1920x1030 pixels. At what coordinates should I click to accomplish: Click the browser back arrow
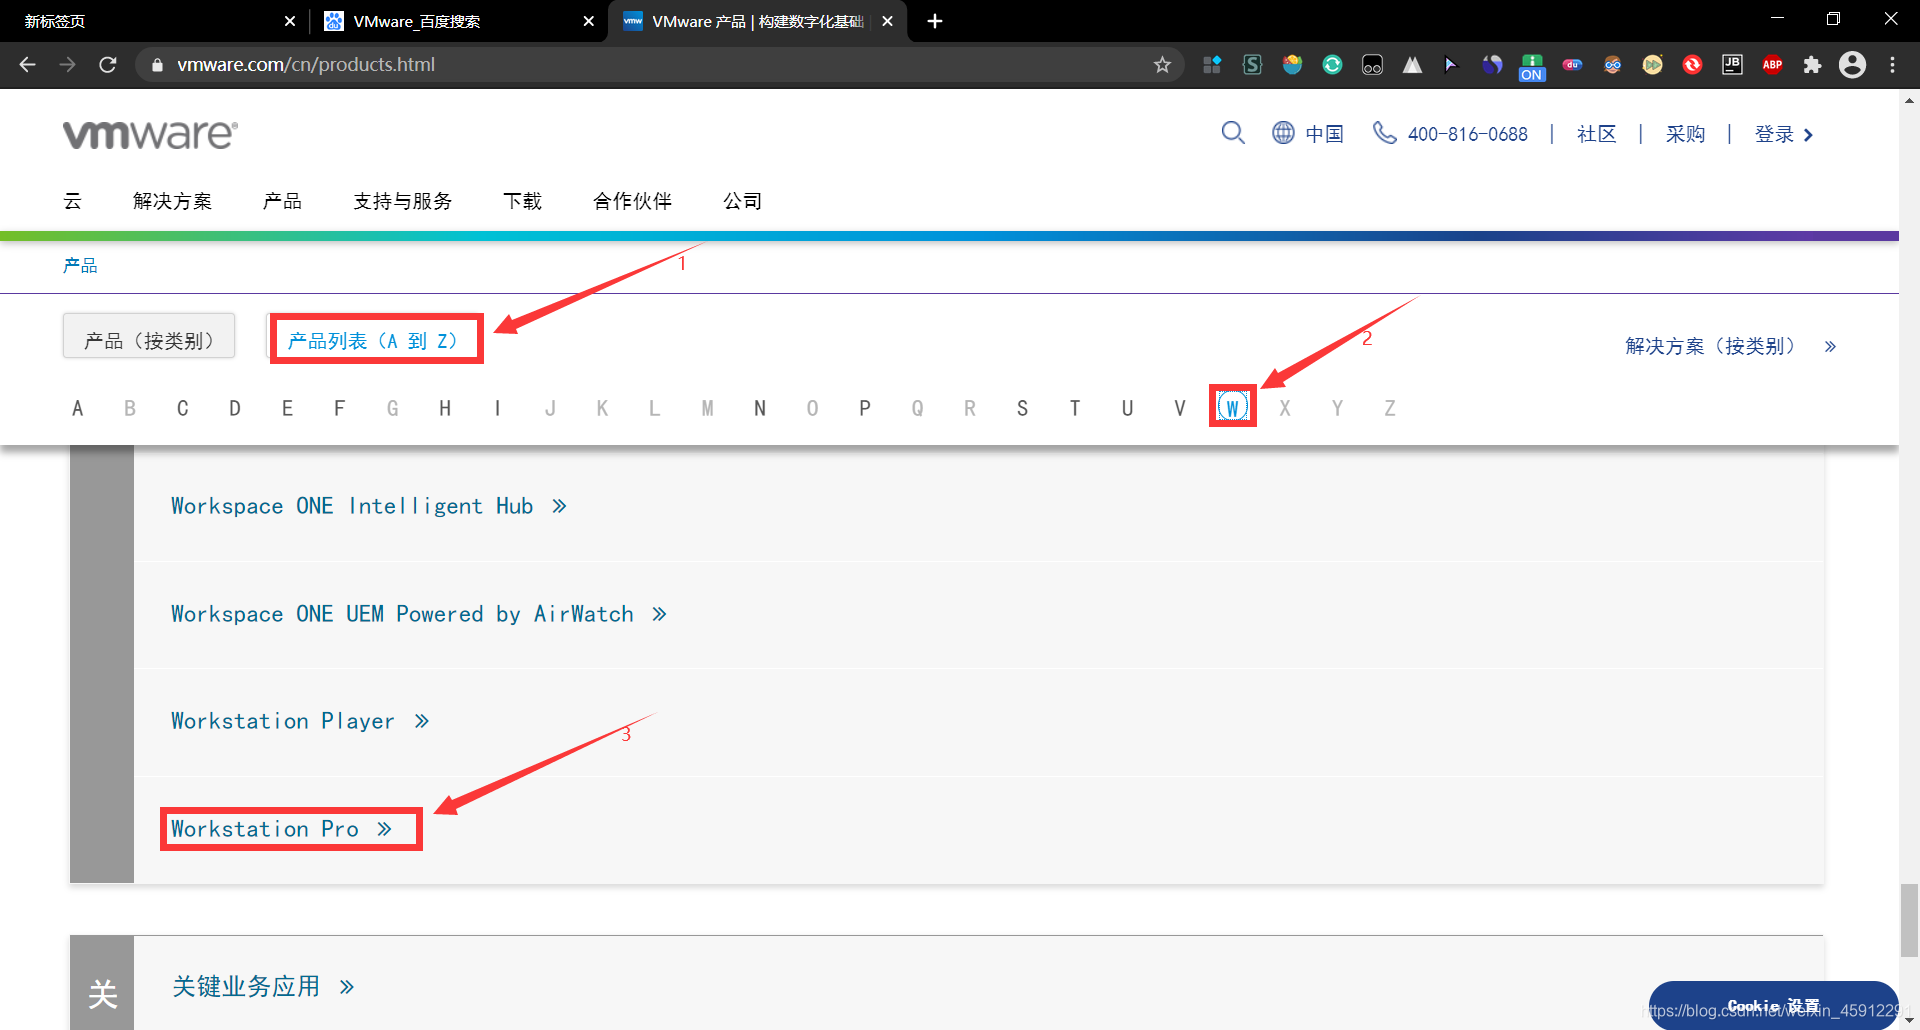click(28, 65)
